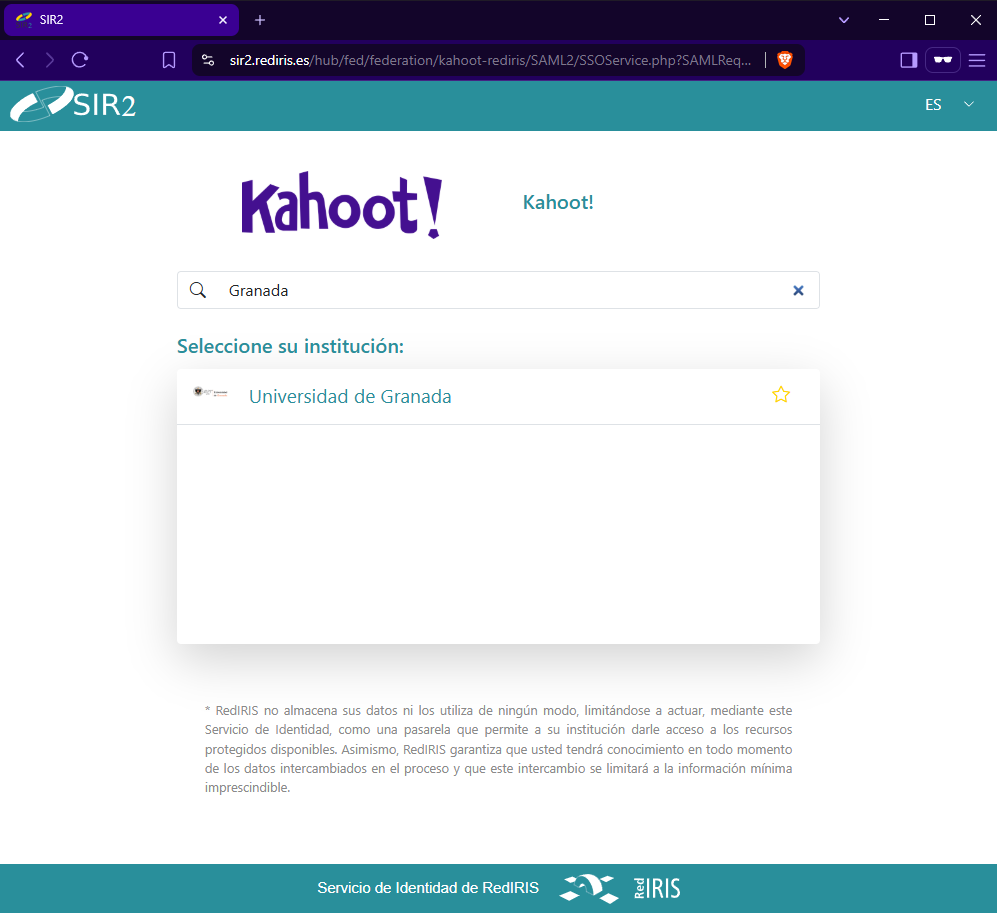Click the RedIRIS privacy disclaimer text
Screen dimensions: 997x913
(498, 748)
